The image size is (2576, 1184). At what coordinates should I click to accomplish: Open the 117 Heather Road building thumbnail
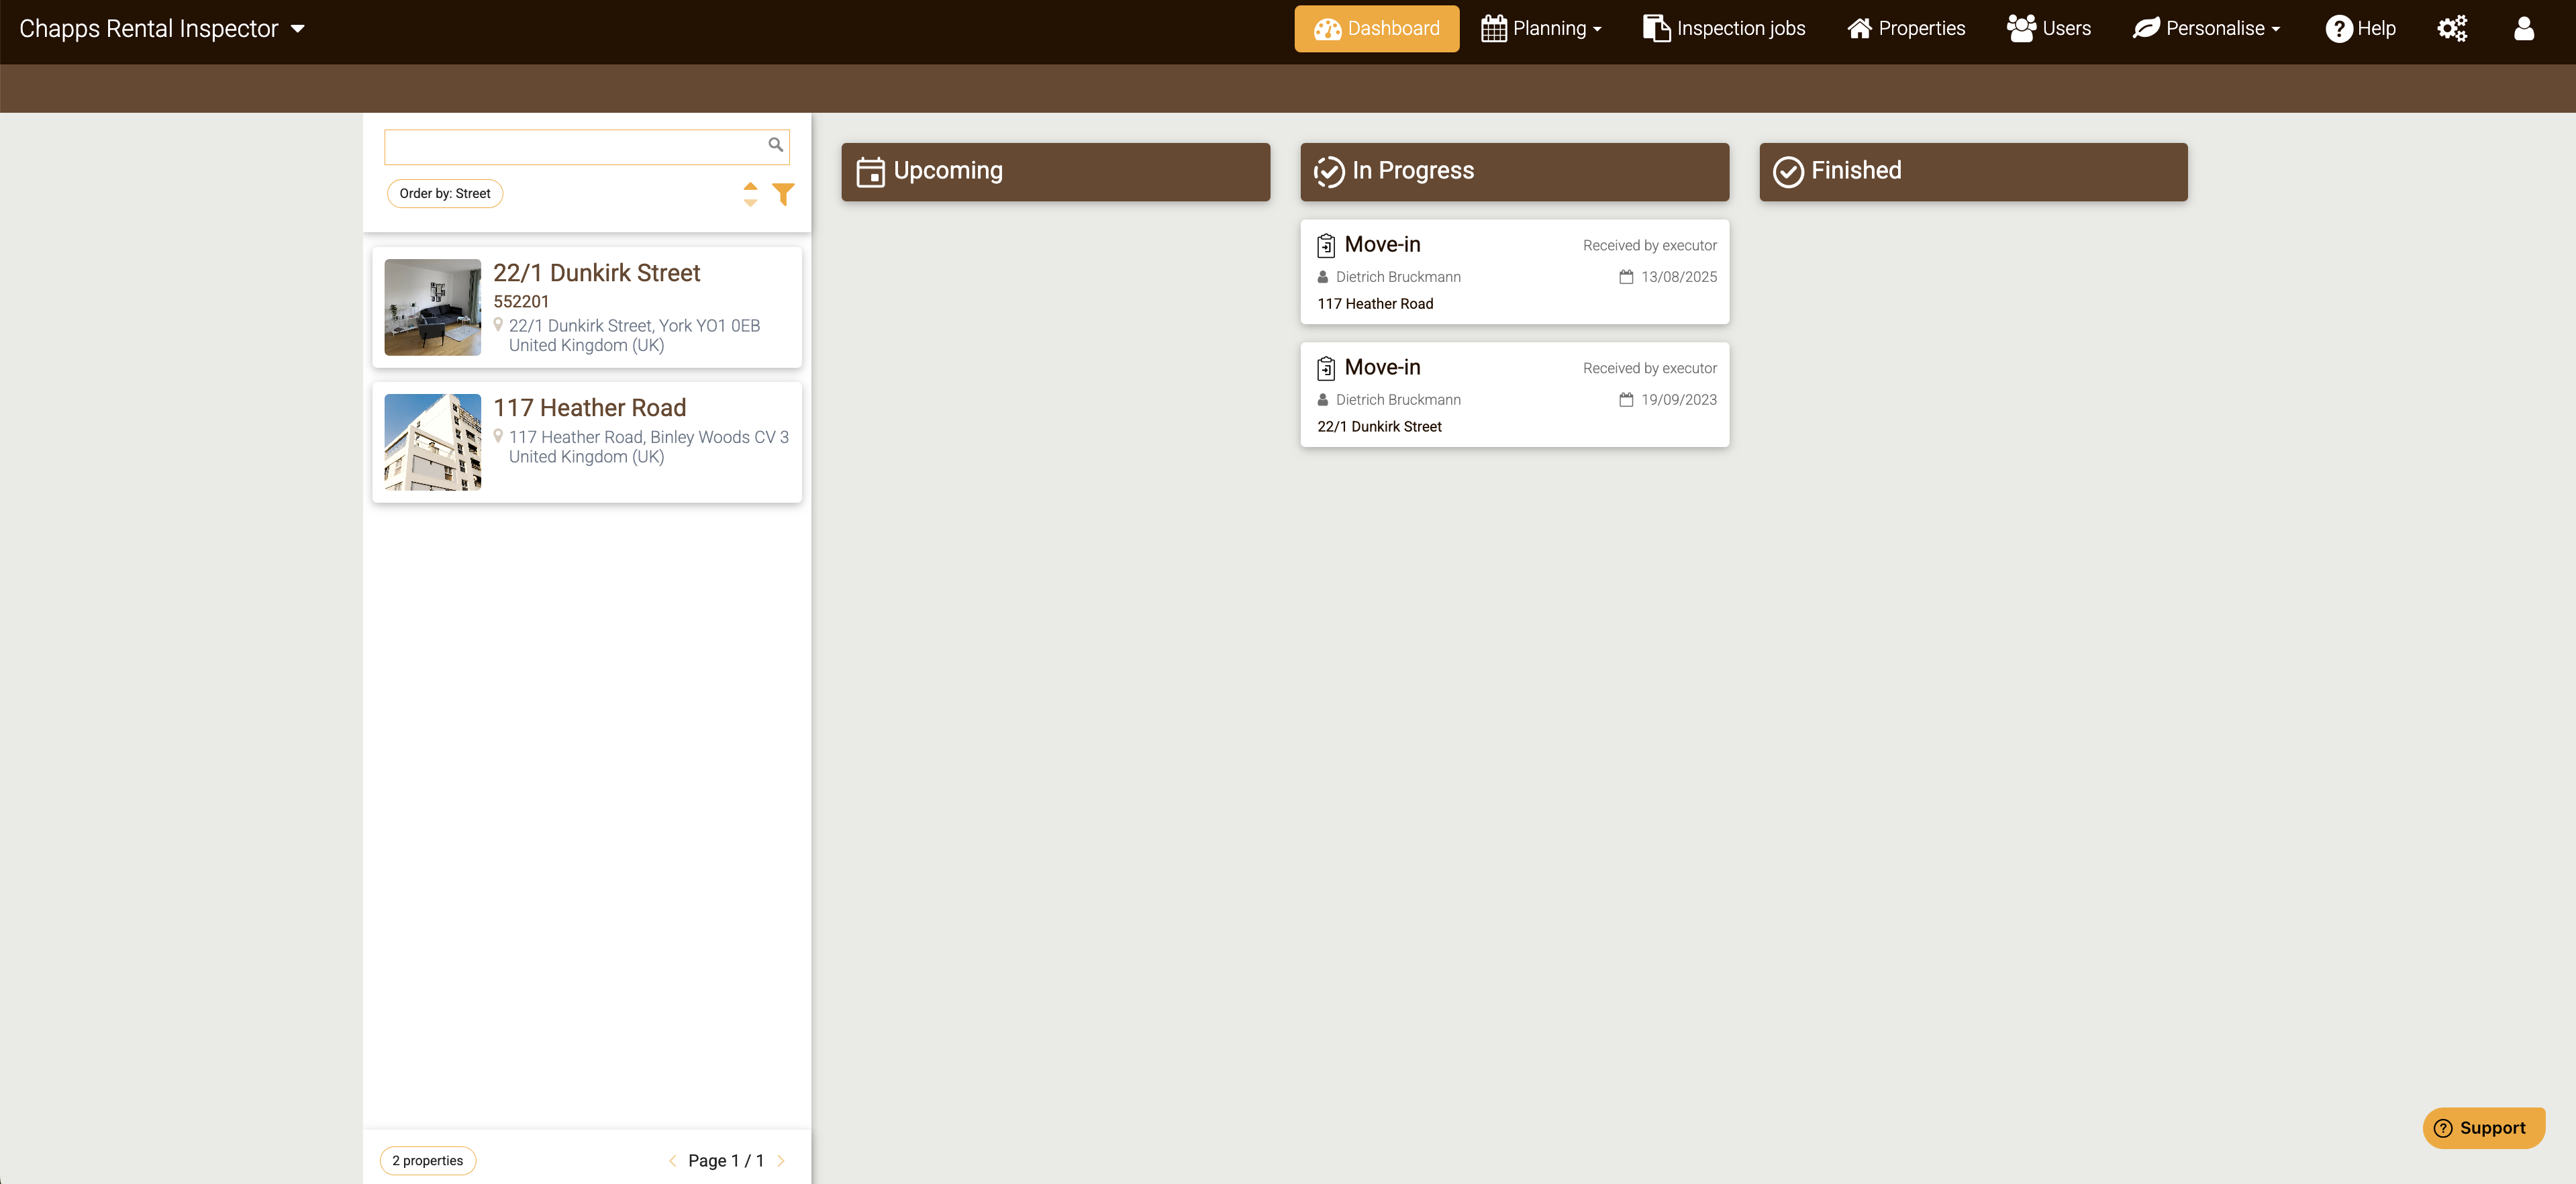[433, 442]
